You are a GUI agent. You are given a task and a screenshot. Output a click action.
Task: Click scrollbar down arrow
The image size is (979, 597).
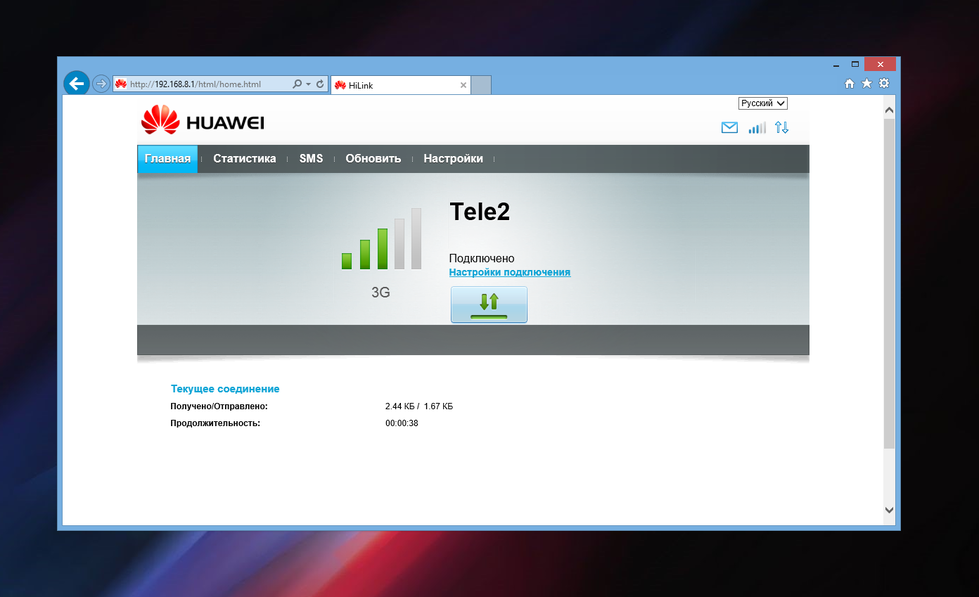click(x=889, y=510)
